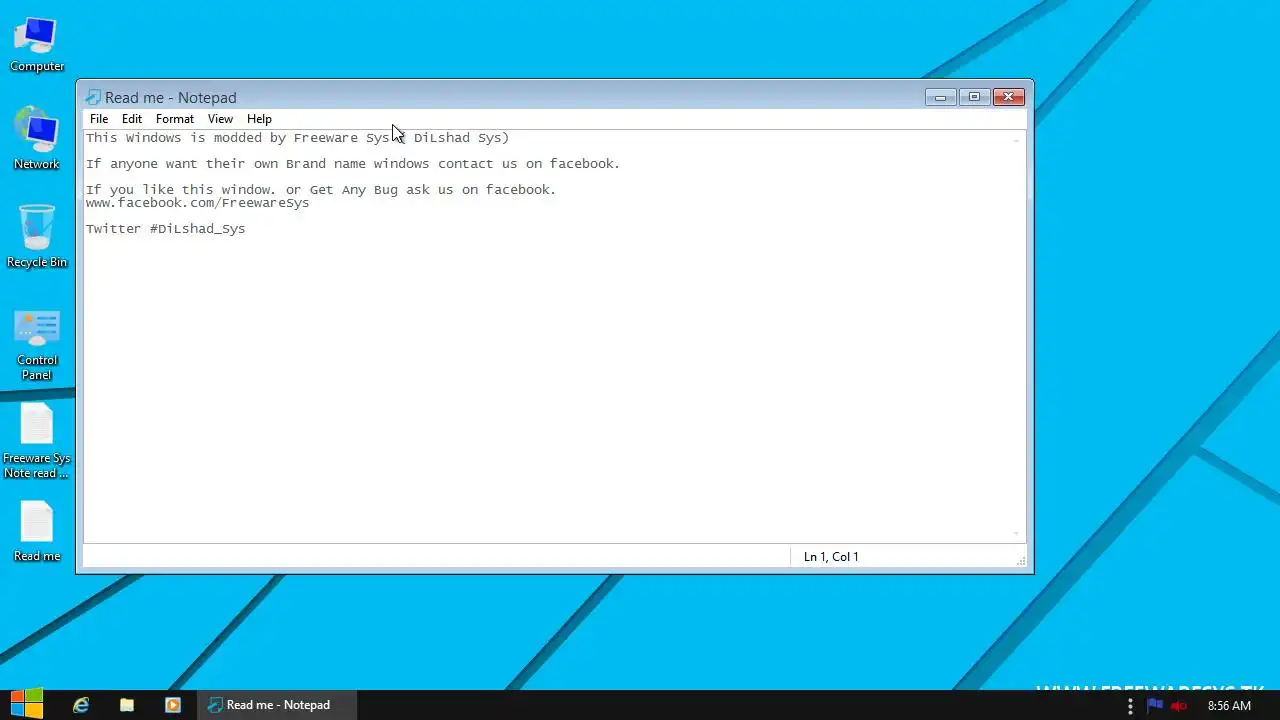
Task: Click the www.facebook.com/FreewareSys text line
Action: point(198,203)
